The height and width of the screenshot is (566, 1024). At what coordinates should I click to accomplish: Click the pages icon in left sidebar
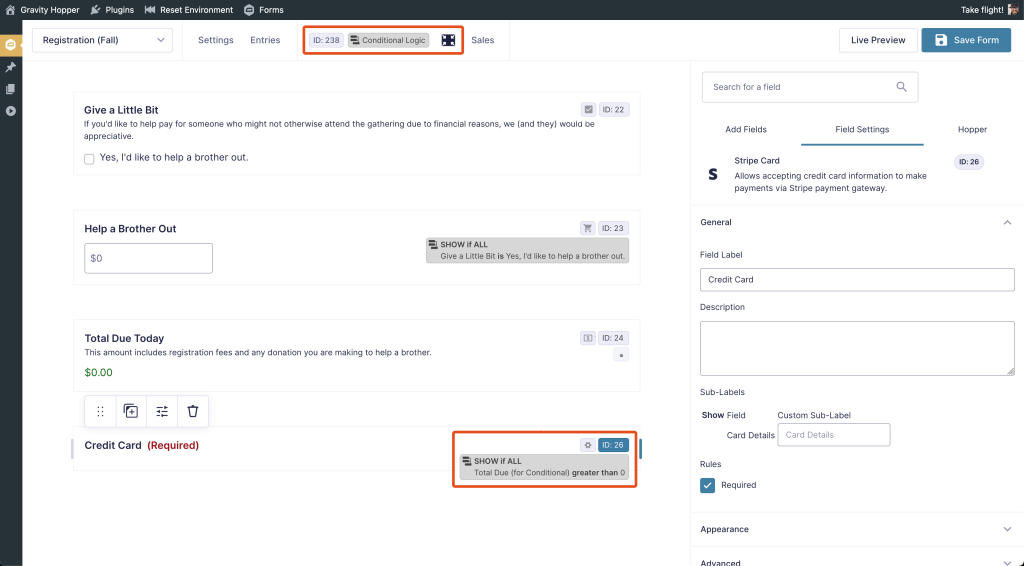(10, 89)
